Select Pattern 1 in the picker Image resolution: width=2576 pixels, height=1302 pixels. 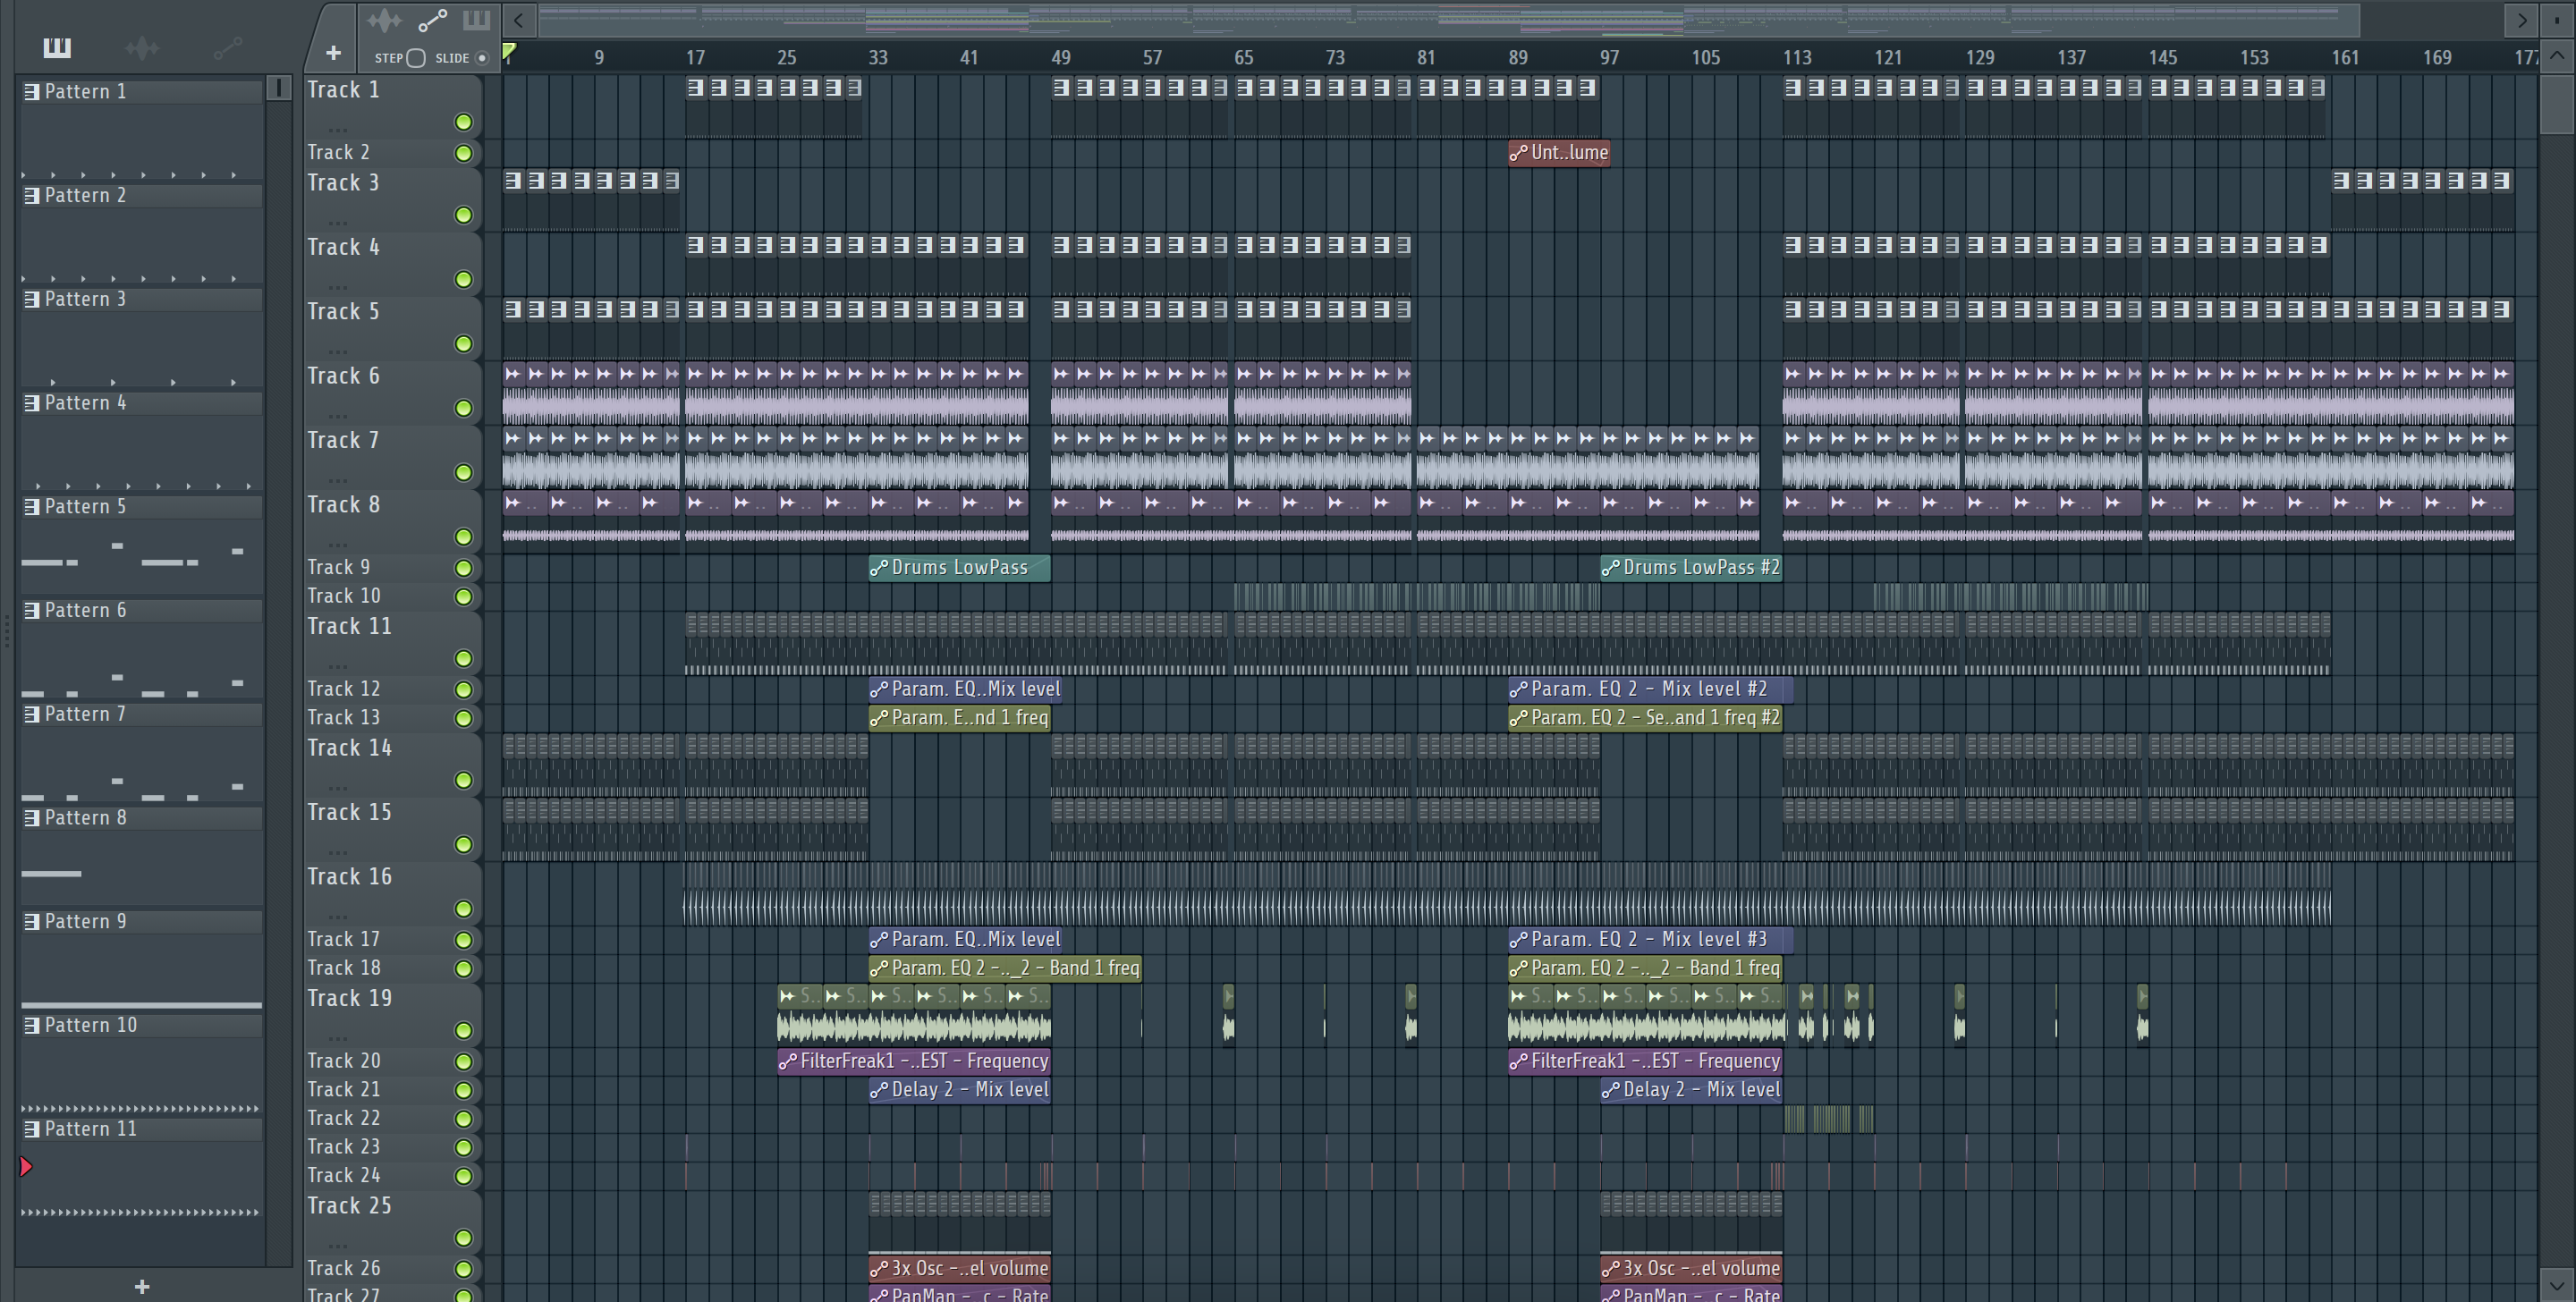pos(141,91)
